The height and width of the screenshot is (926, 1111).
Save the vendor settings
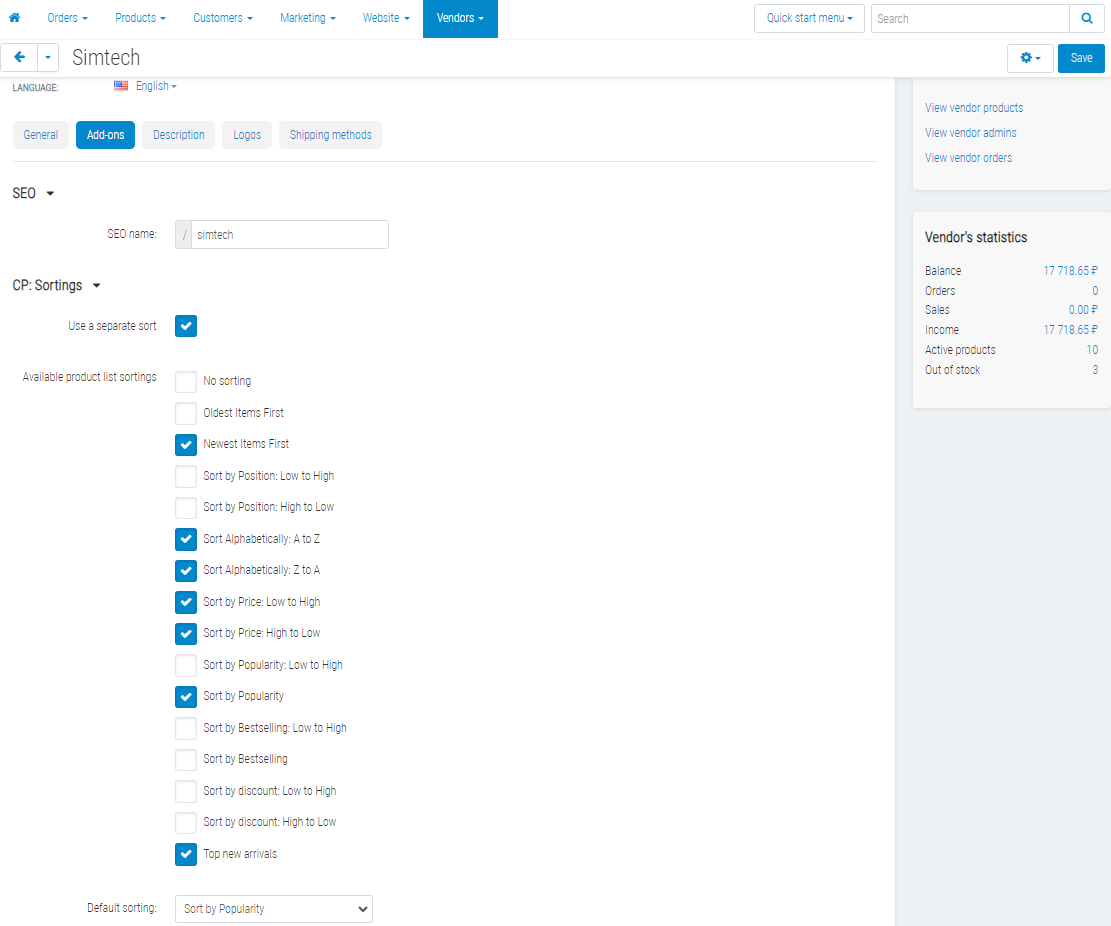(1081, 58)
